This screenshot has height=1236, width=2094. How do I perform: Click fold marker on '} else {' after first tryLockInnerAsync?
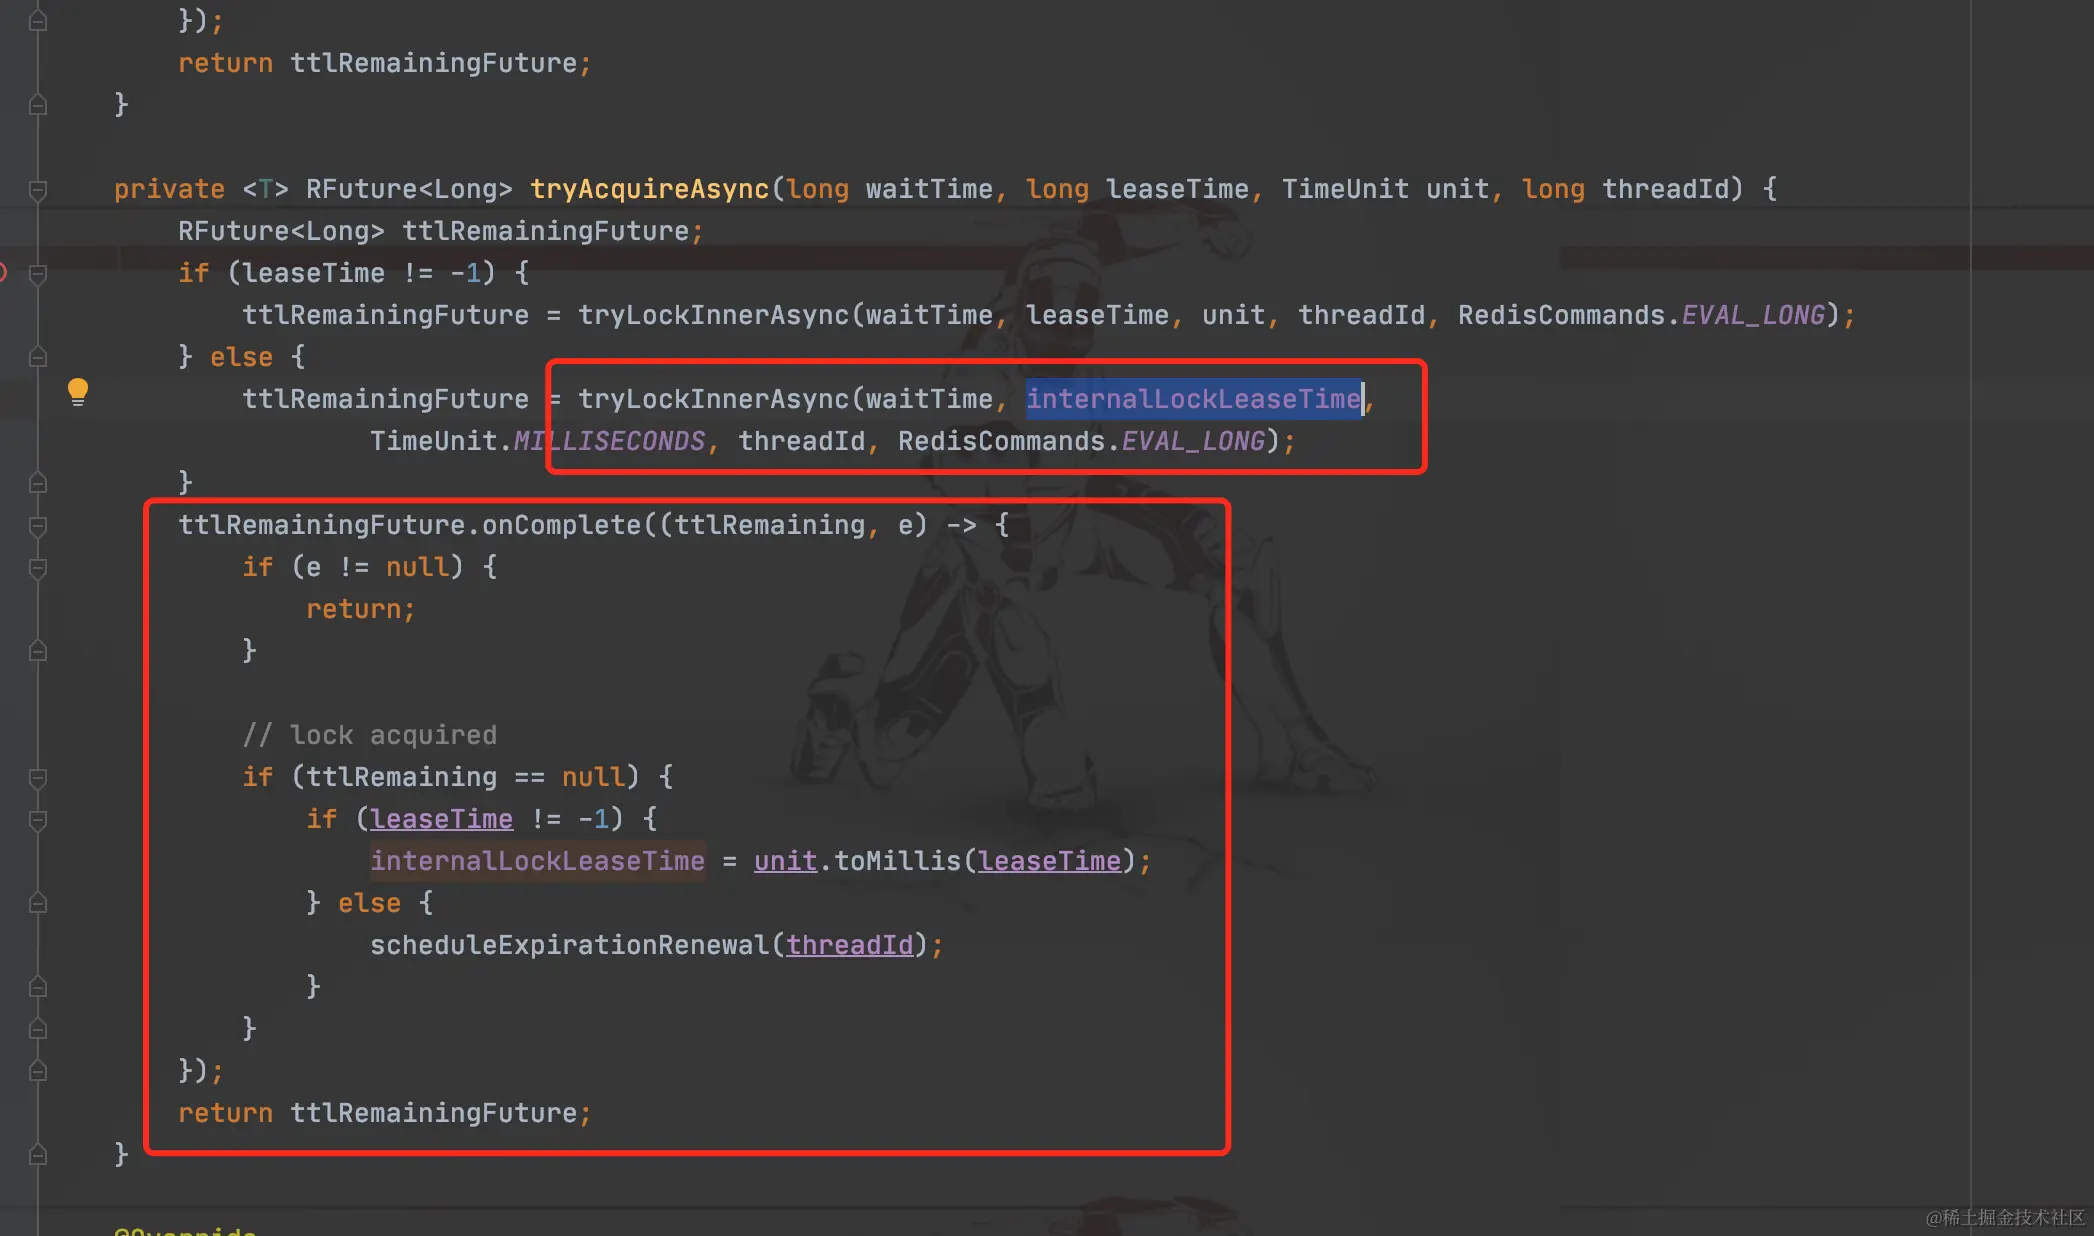pos(38,357)
